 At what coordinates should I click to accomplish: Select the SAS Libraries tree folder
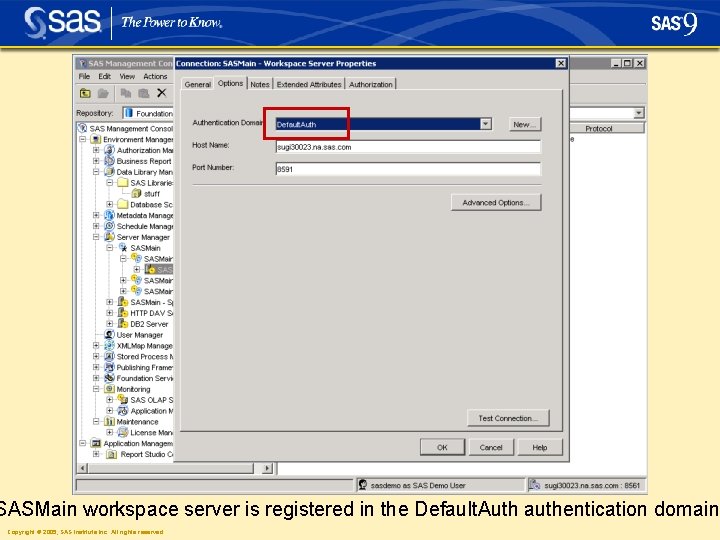(x=152, y=183)
